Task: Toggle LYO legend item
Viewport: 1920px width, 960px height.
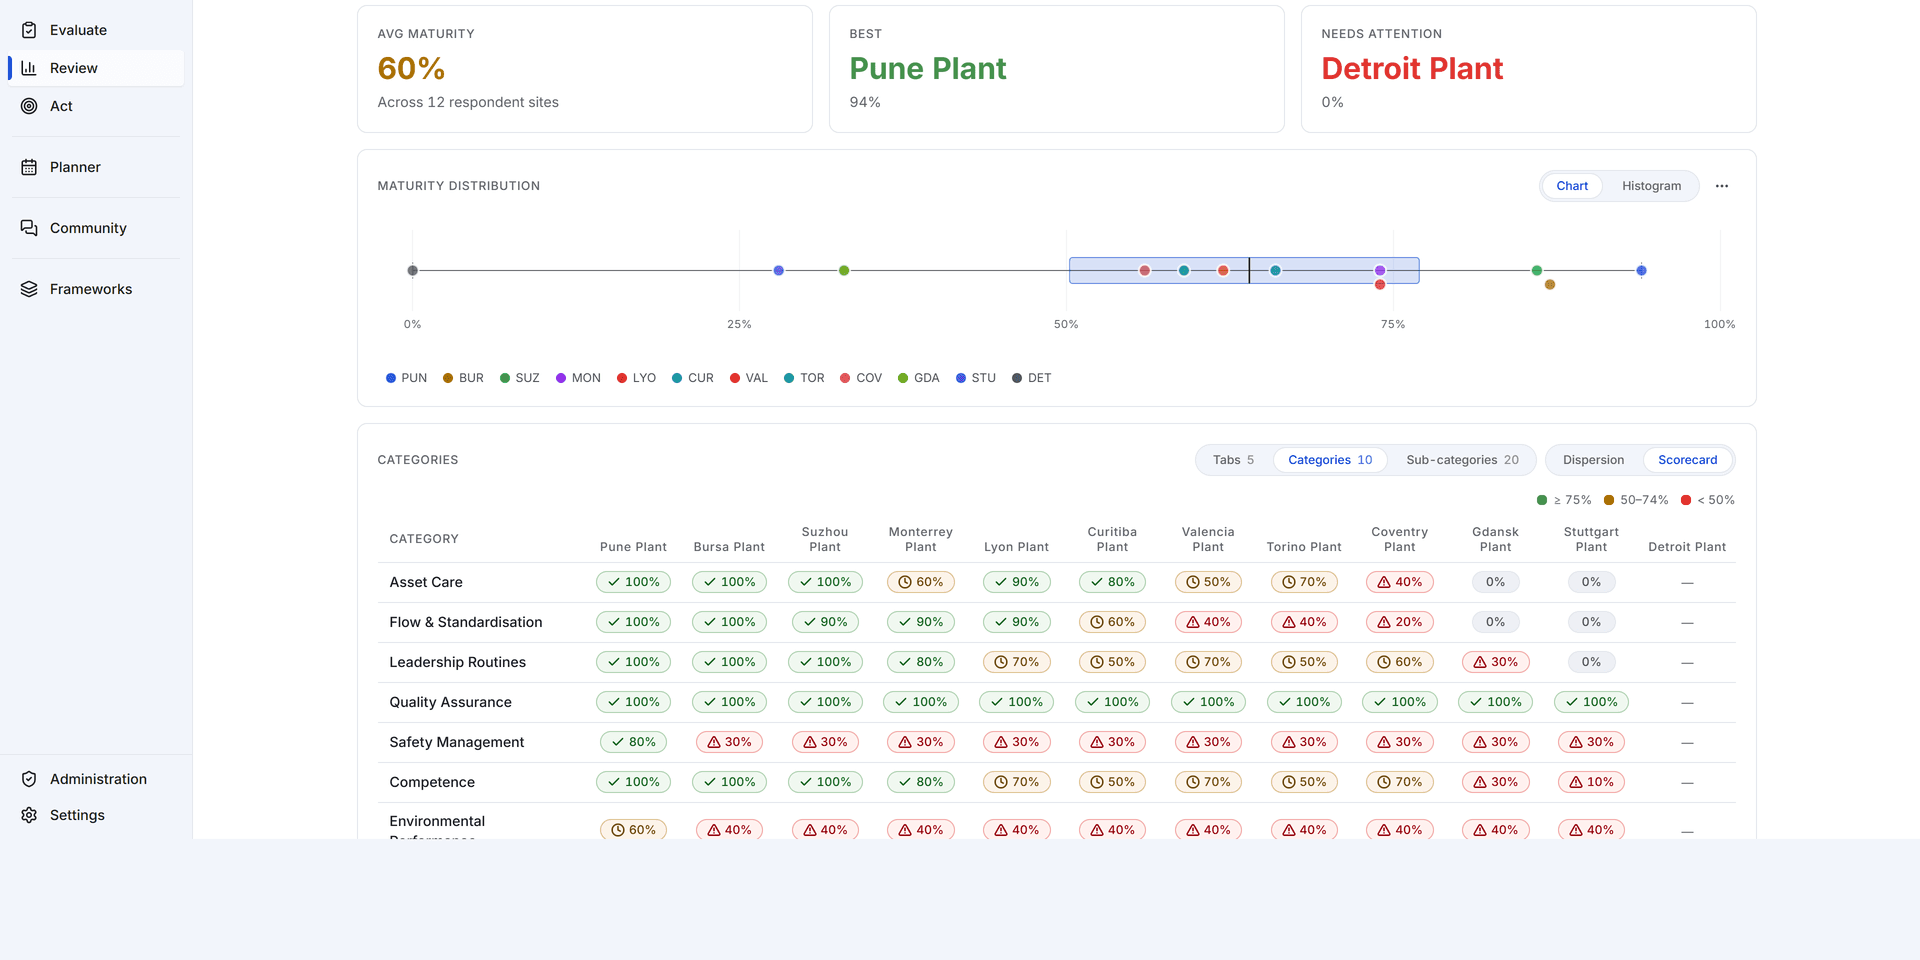Action: click(x=636, y=378)
